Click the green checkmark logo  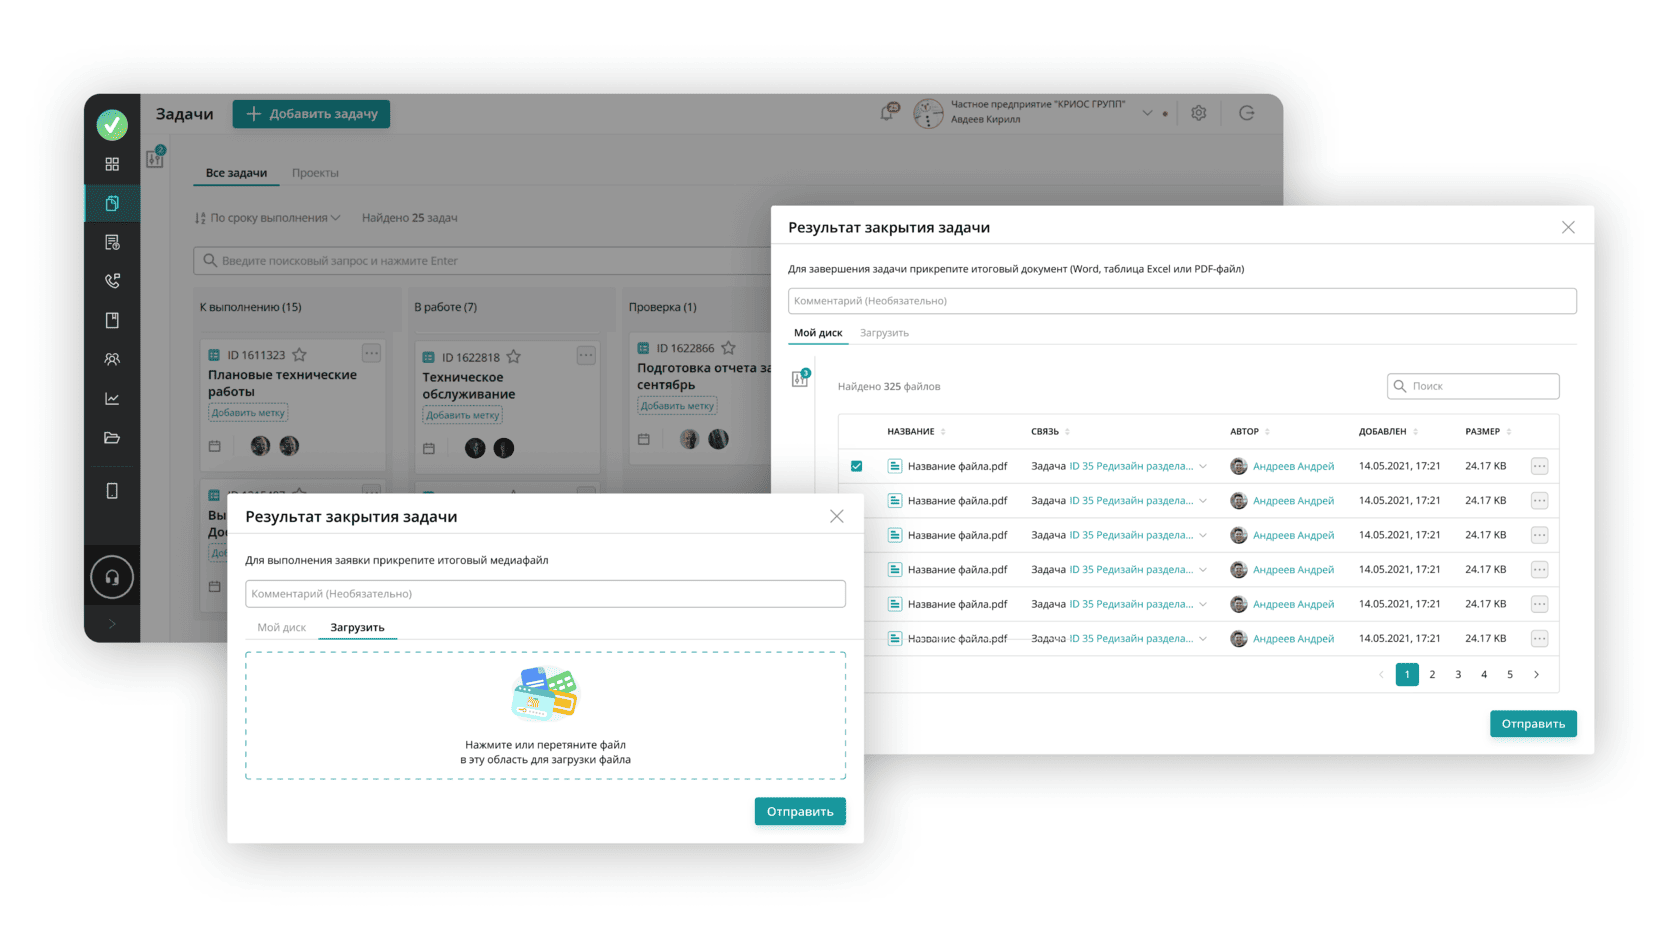coord(112,125)
